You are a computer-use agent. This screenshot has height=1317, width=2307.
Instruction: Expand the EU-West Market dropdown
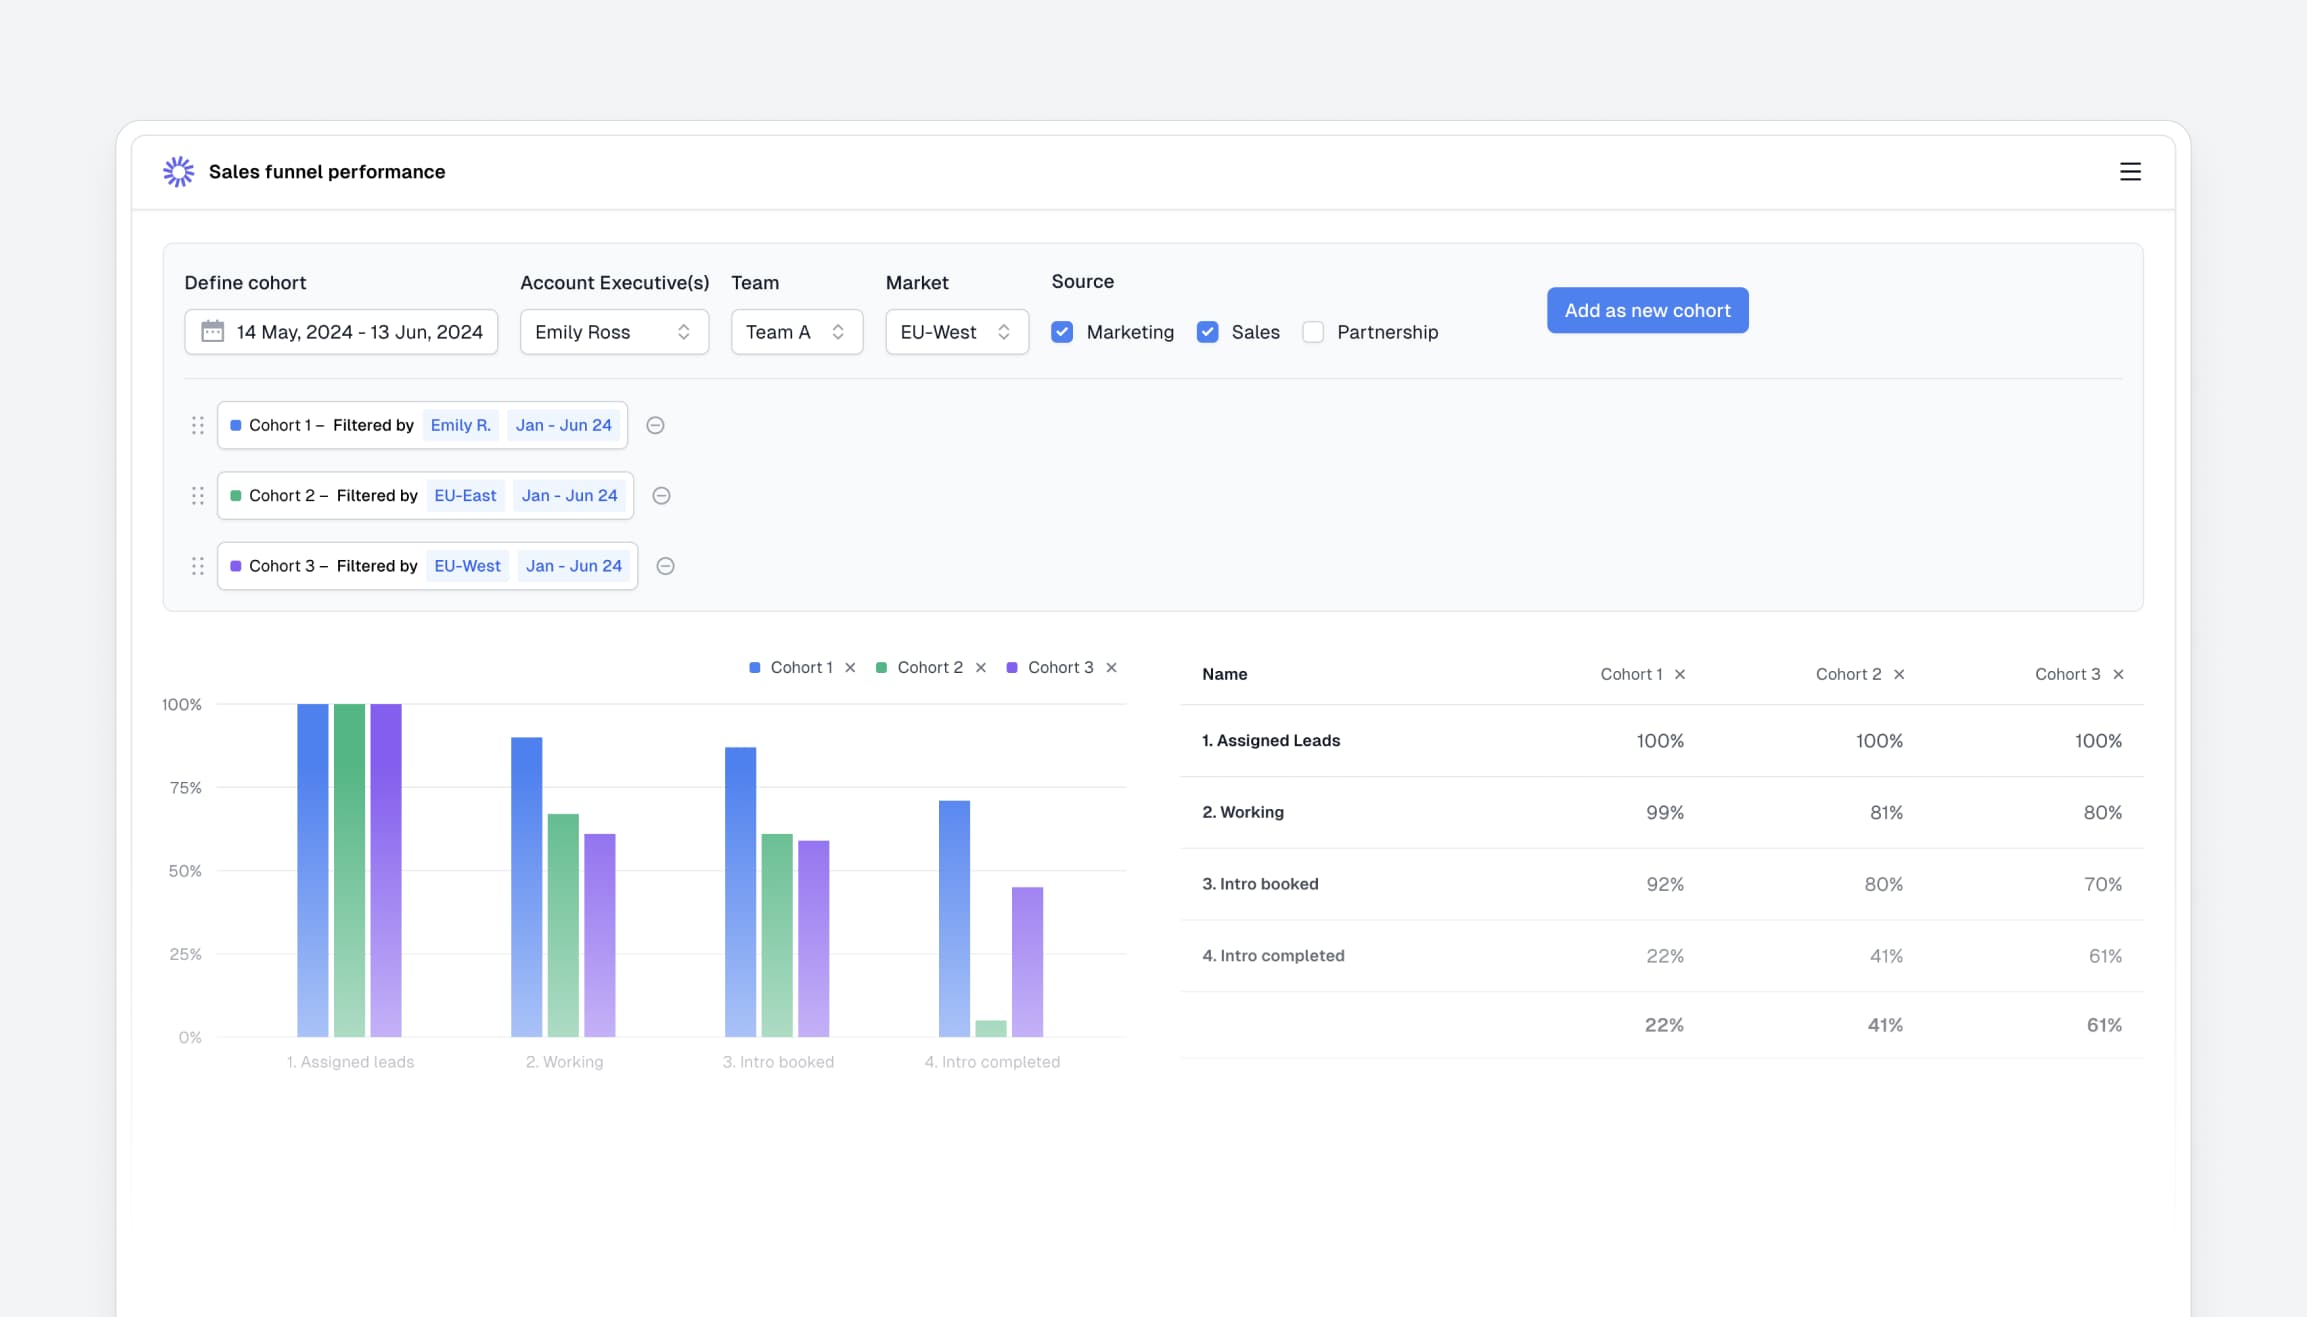(956, 332)
